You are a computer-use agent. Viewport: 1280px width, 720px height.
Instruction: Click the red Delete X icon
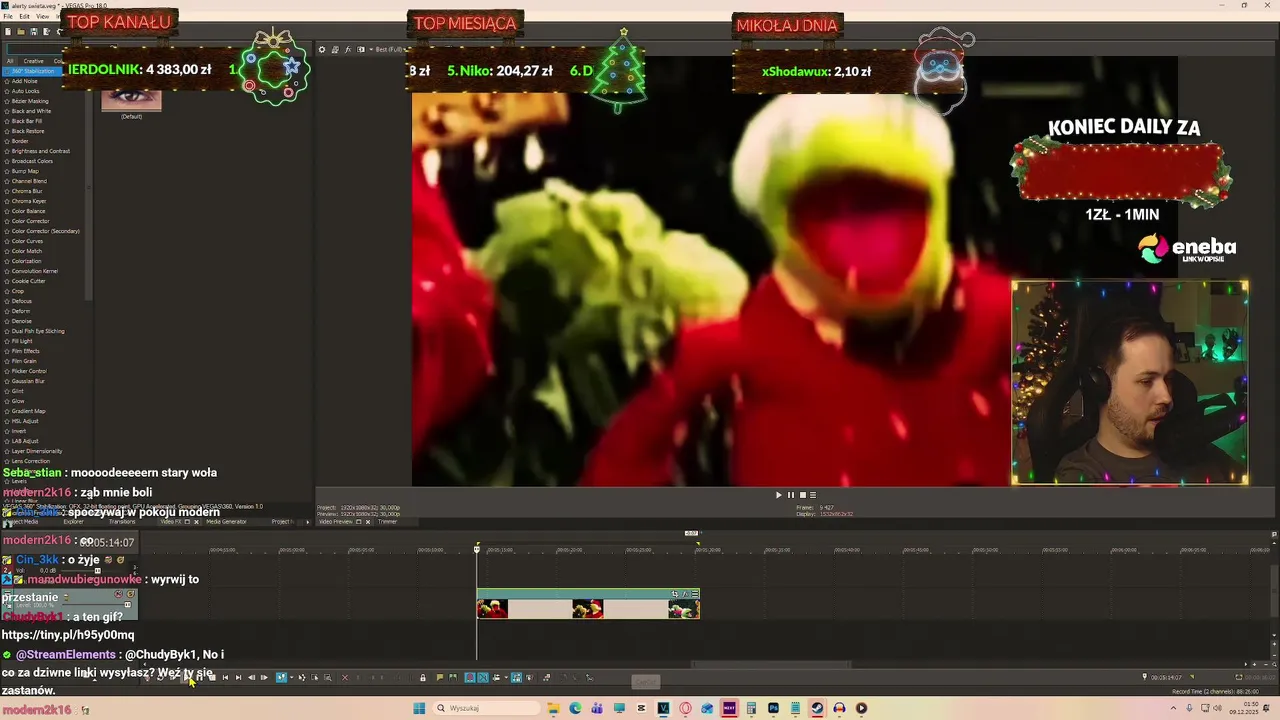pos(345,678)
